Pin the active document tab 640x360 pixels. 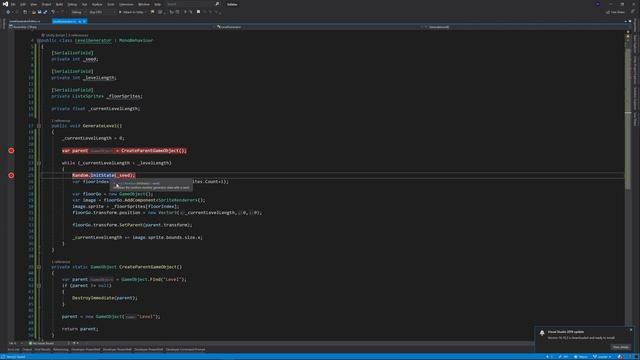[80, 21]
